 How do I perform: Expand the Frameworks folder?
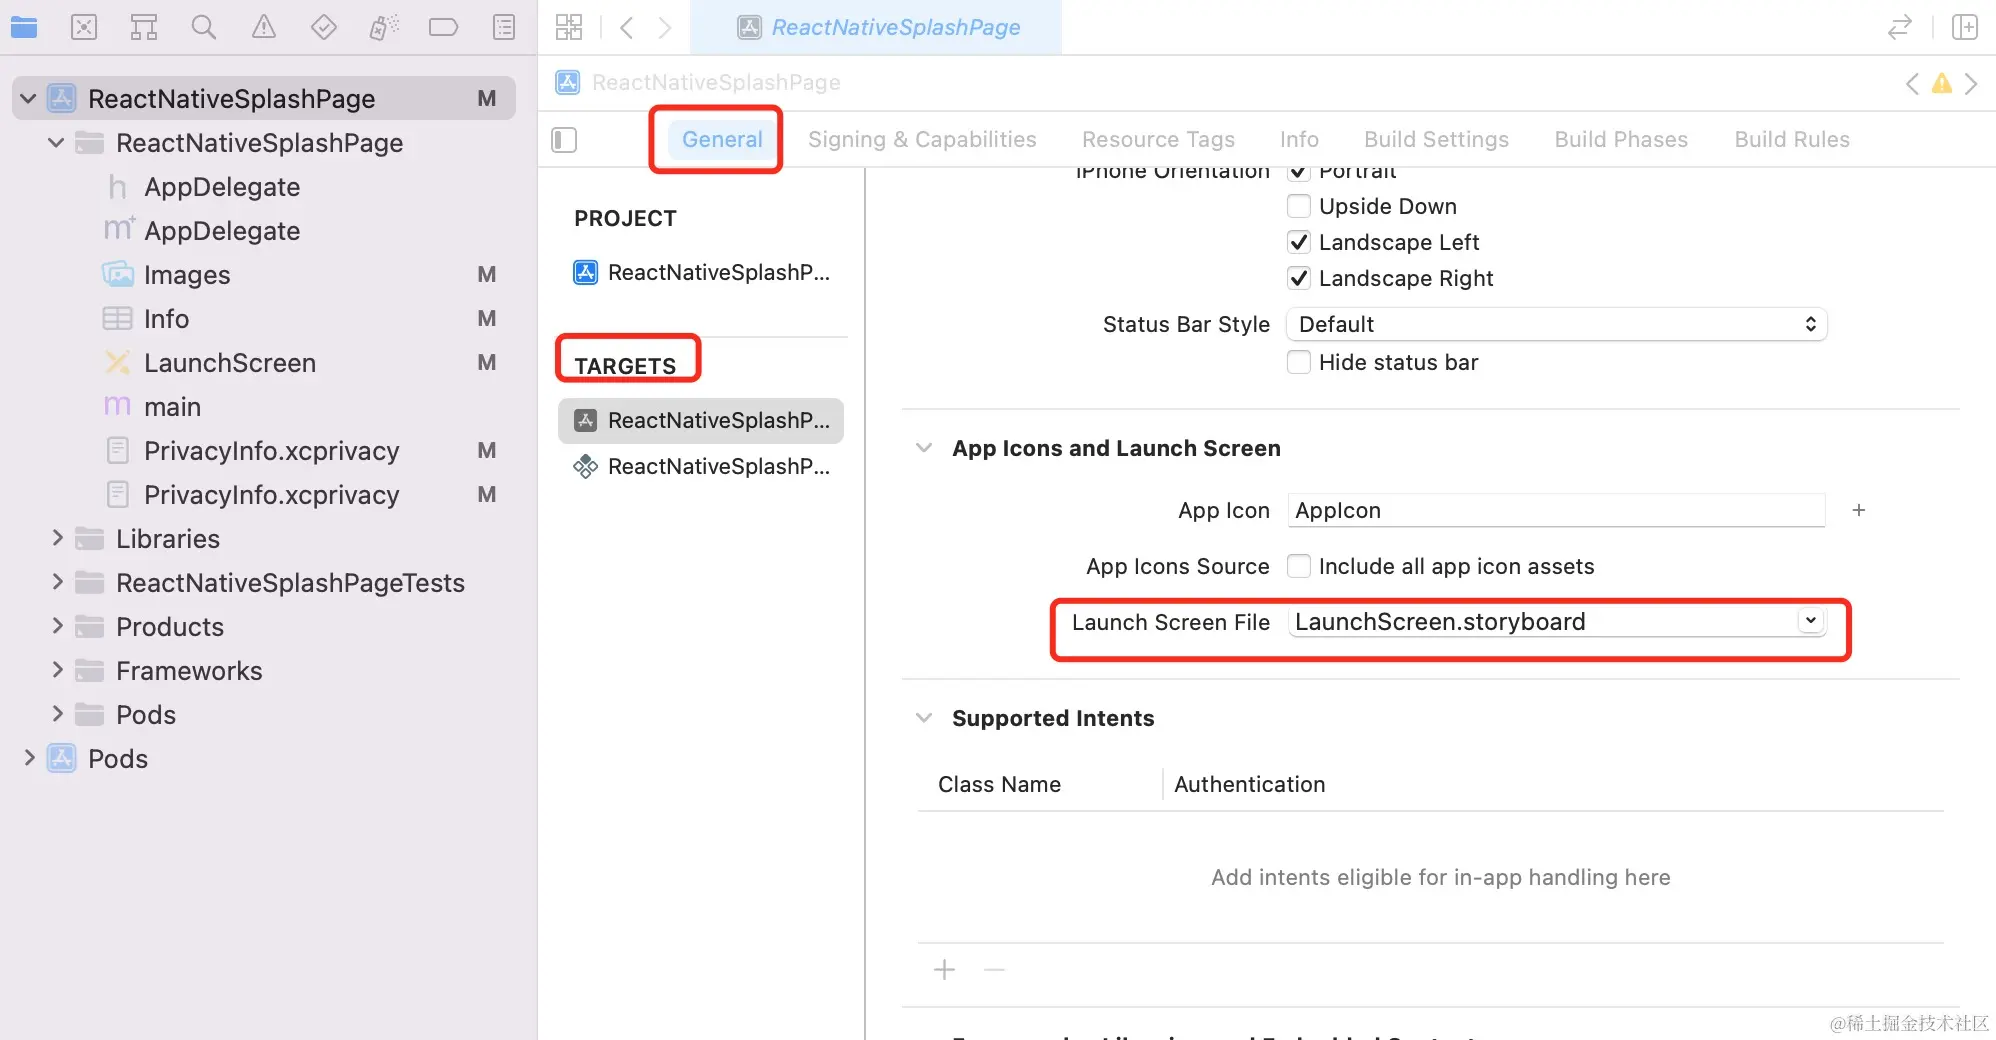[57, 671]
